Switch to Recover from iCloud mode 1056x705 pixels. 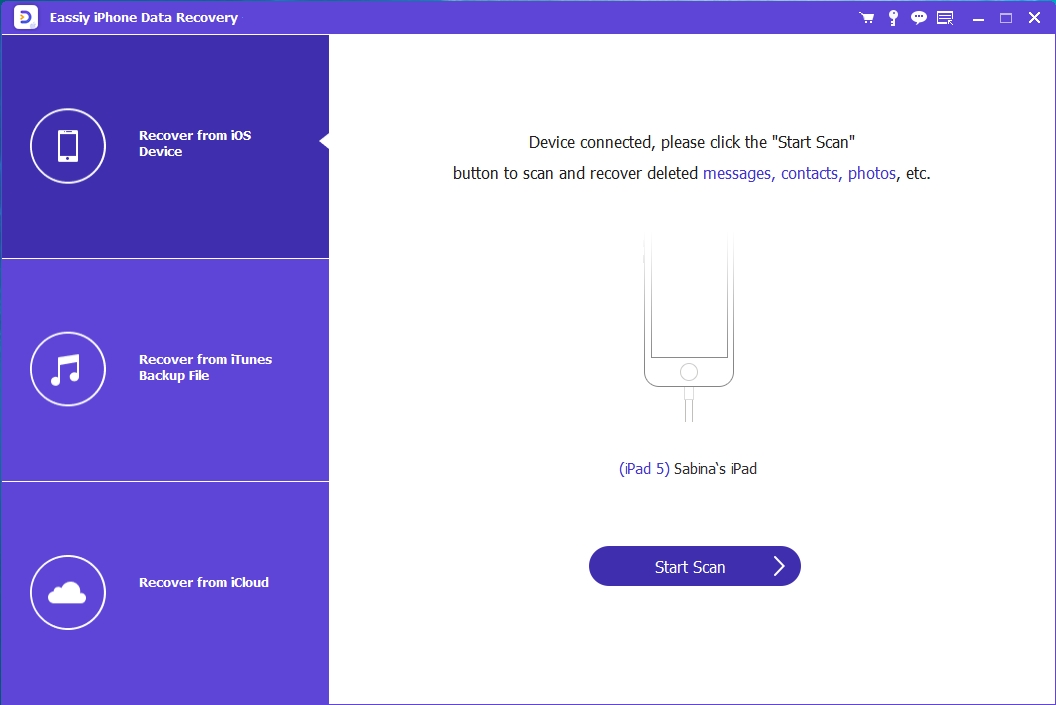pos(203,582)
